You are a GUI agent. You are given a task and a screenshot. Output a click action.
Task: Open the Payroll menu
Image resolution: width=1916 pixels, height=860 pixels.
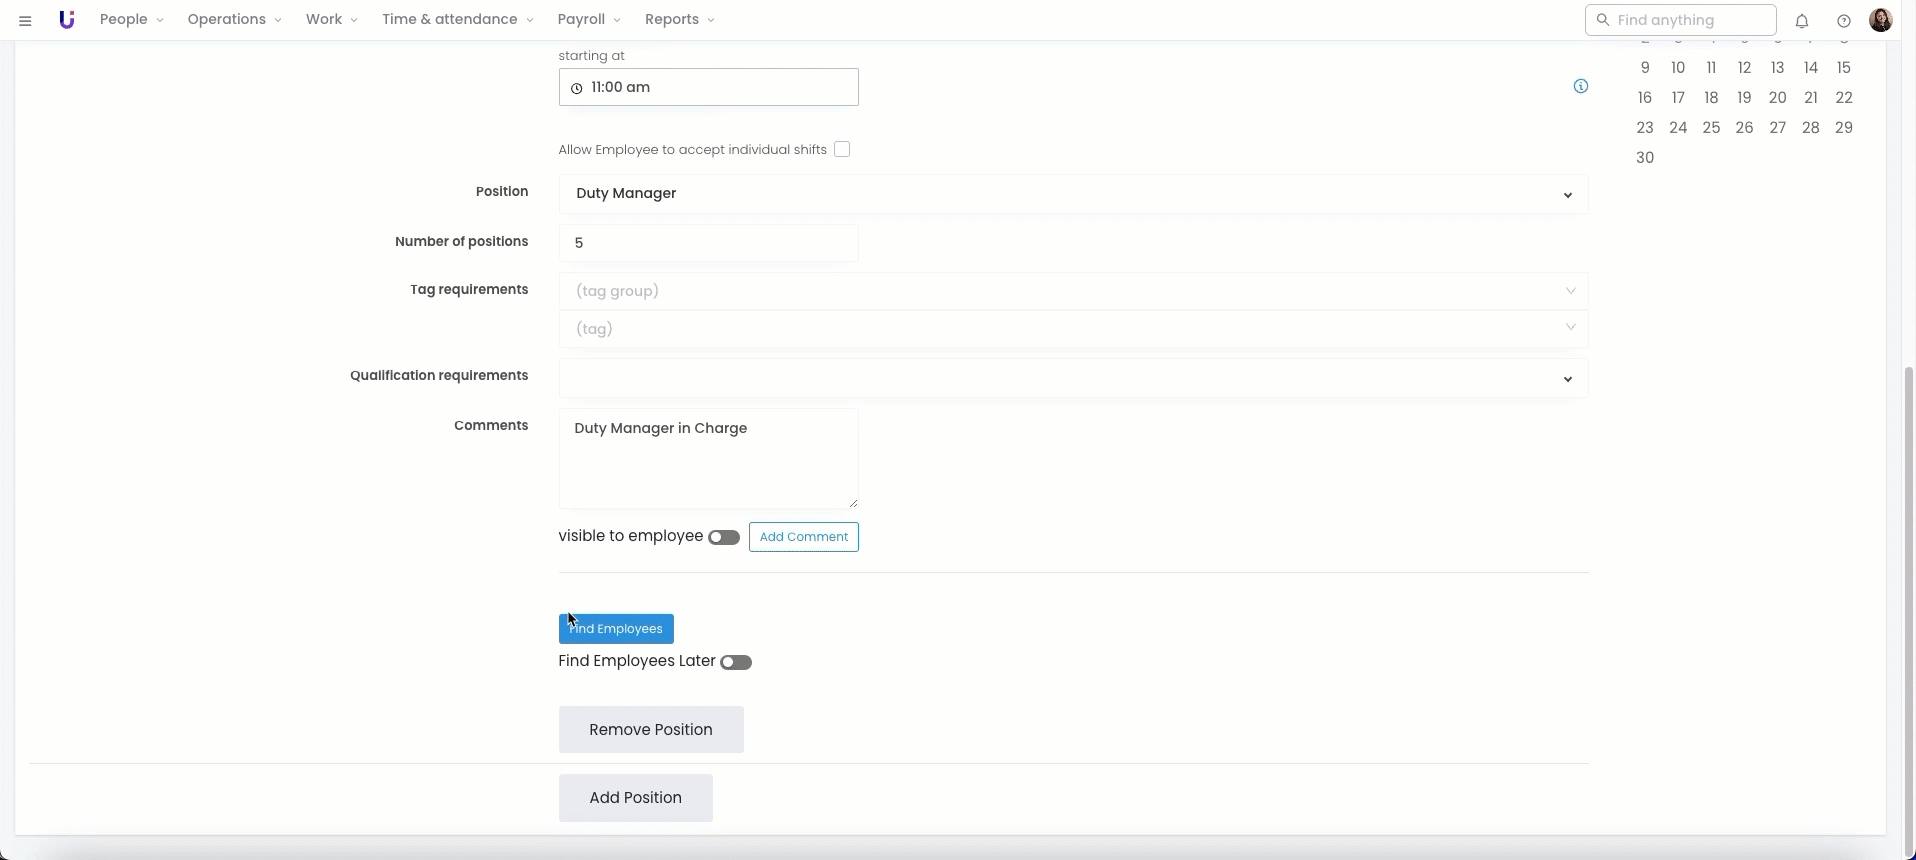(x=589, y=20)
